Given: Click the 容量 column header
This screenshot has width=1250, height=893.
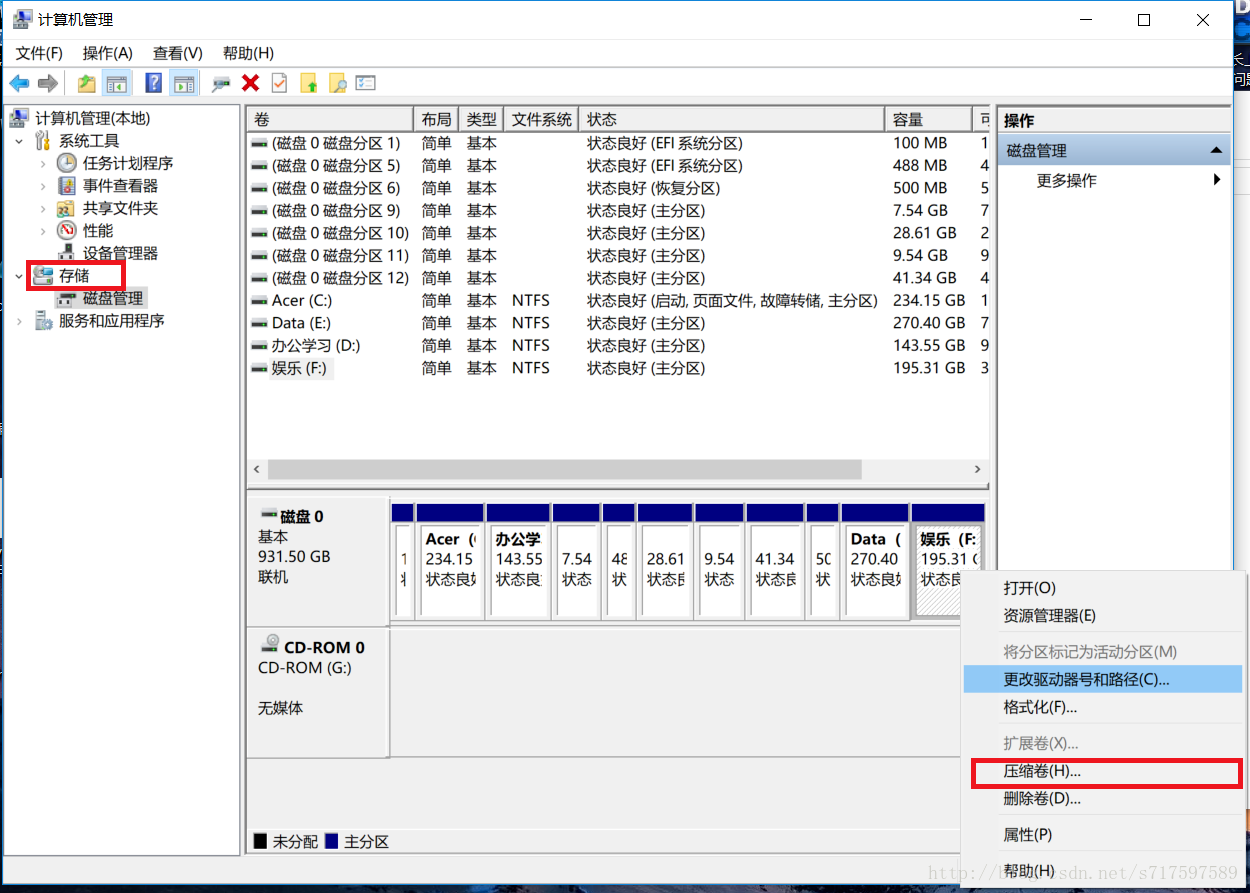Looking at the screenshot, I should pyautogui.click(x=928, y=120).
